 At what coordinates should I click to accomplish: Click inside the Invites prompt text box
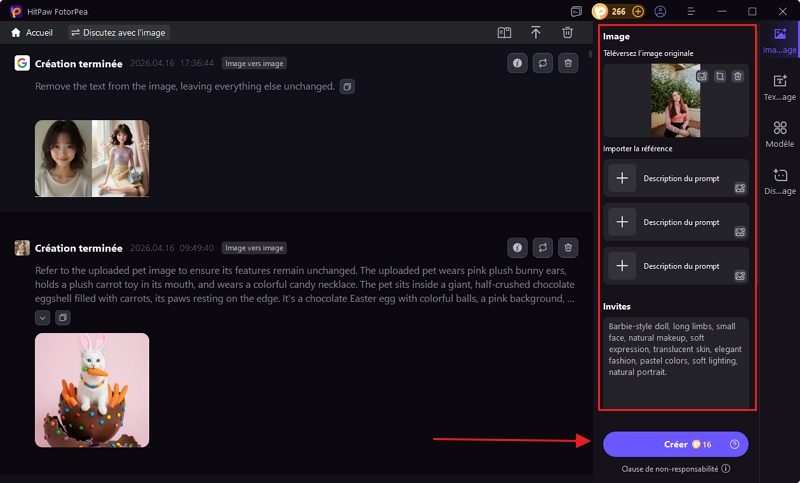[x=675, y=362]
